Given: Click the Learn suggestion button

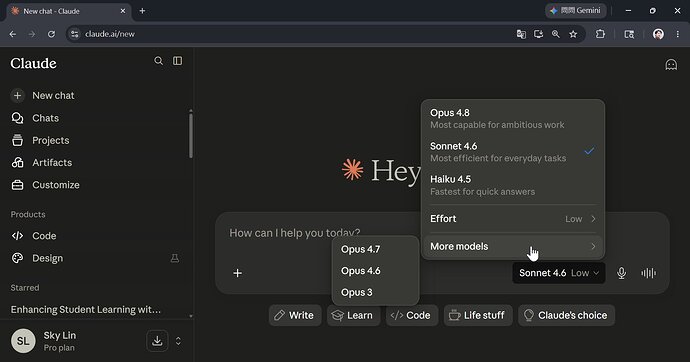Looking at the screenshot, I should 353,315.
